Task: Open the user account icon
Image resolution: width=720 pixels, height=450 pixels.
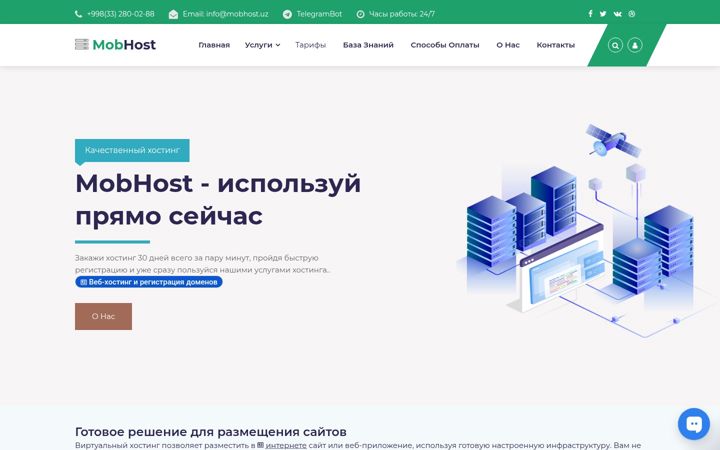Action: click(635, 45)
